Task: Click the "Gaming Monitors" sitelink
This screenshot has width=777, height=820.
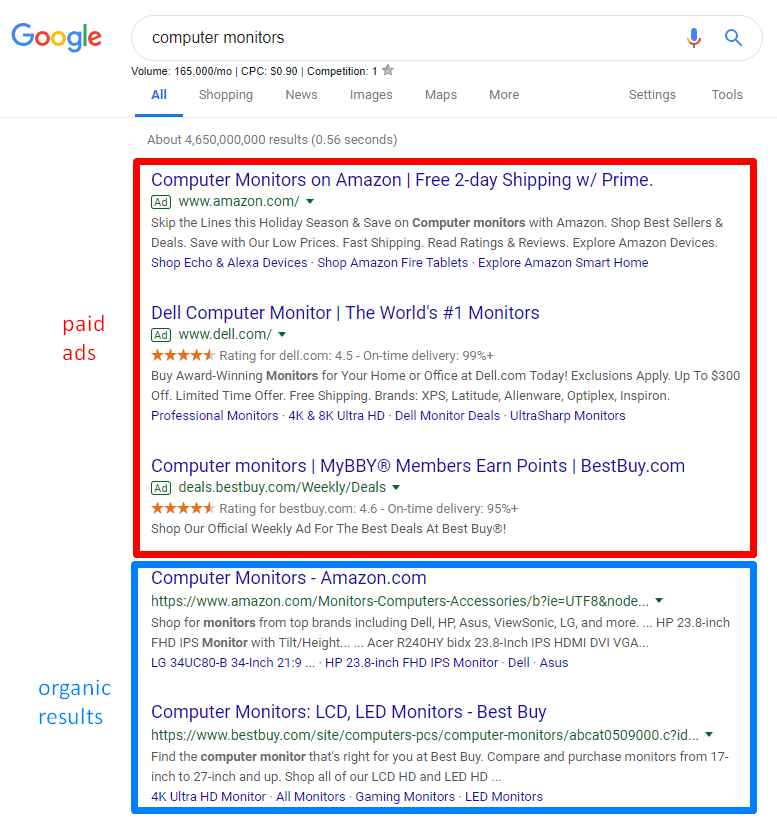Action: [406, 797]
